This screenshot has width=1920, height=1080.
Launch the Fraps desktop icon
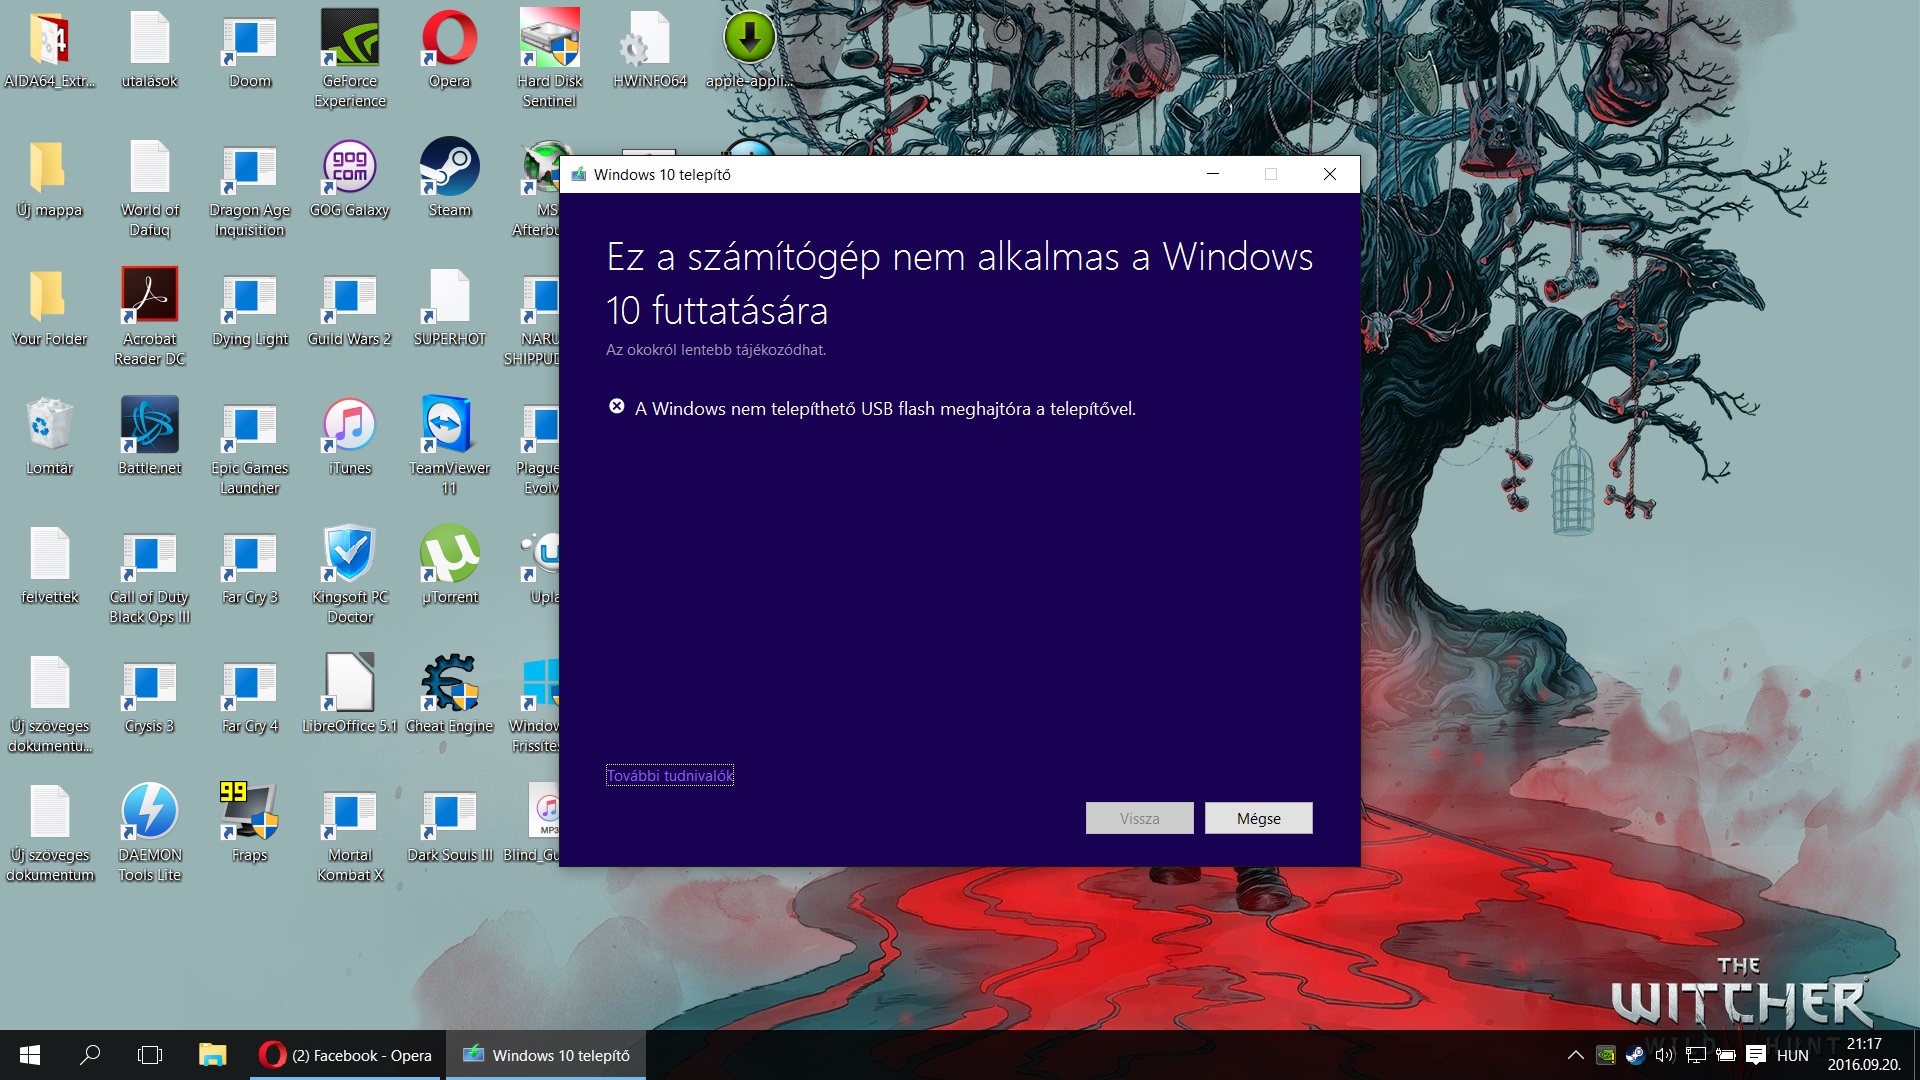[x=250, y=824]
